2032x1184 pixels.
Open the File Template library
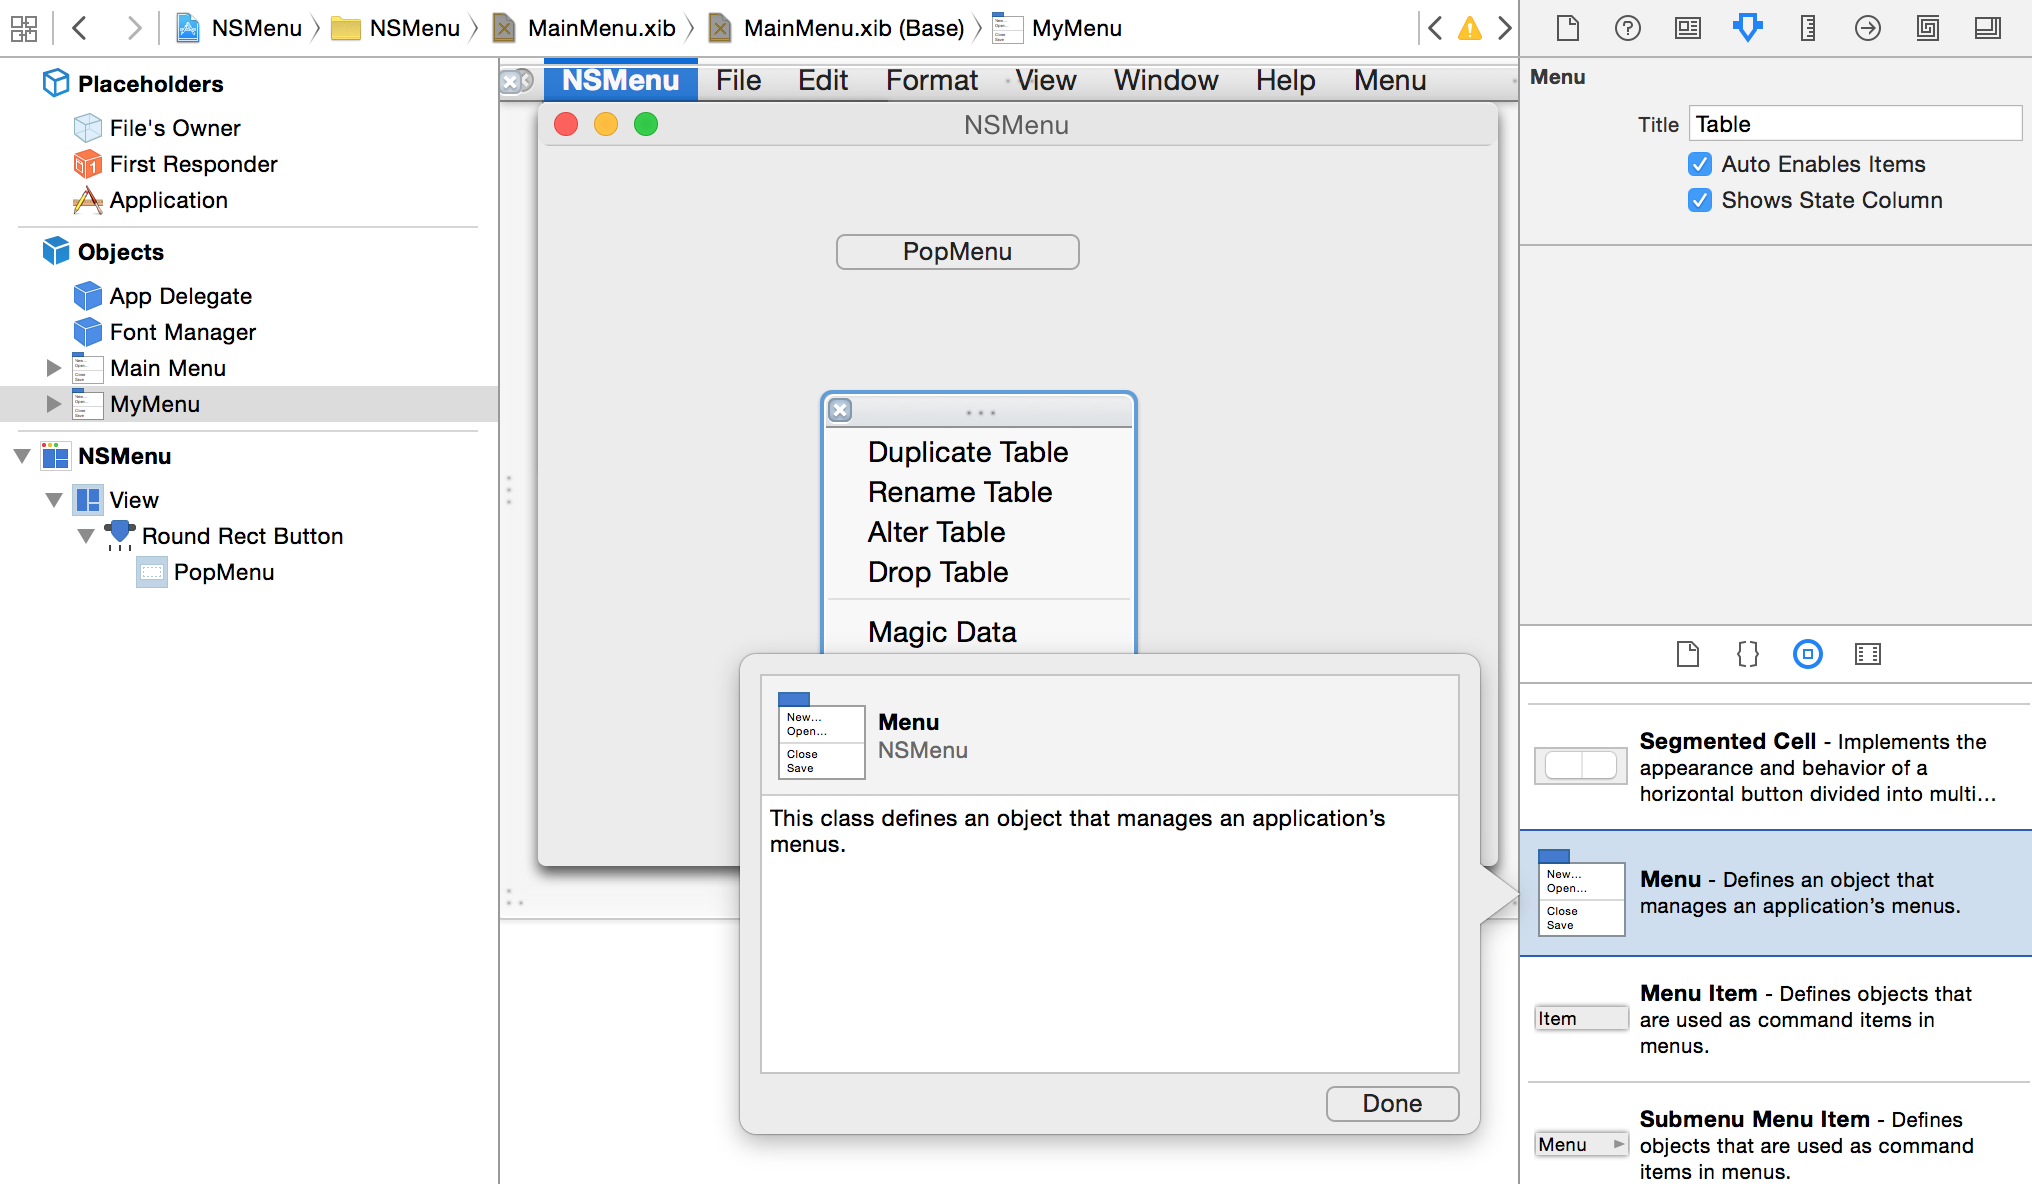(x=1688, y=654)
